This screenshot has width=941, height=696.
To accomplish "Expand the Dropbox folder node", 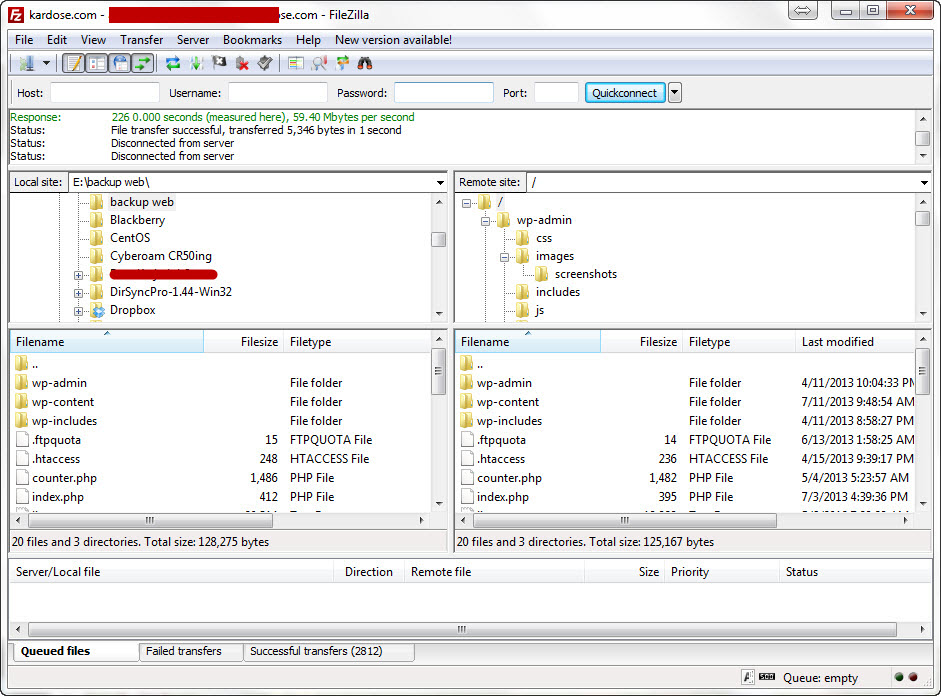I will pos(78,311).
